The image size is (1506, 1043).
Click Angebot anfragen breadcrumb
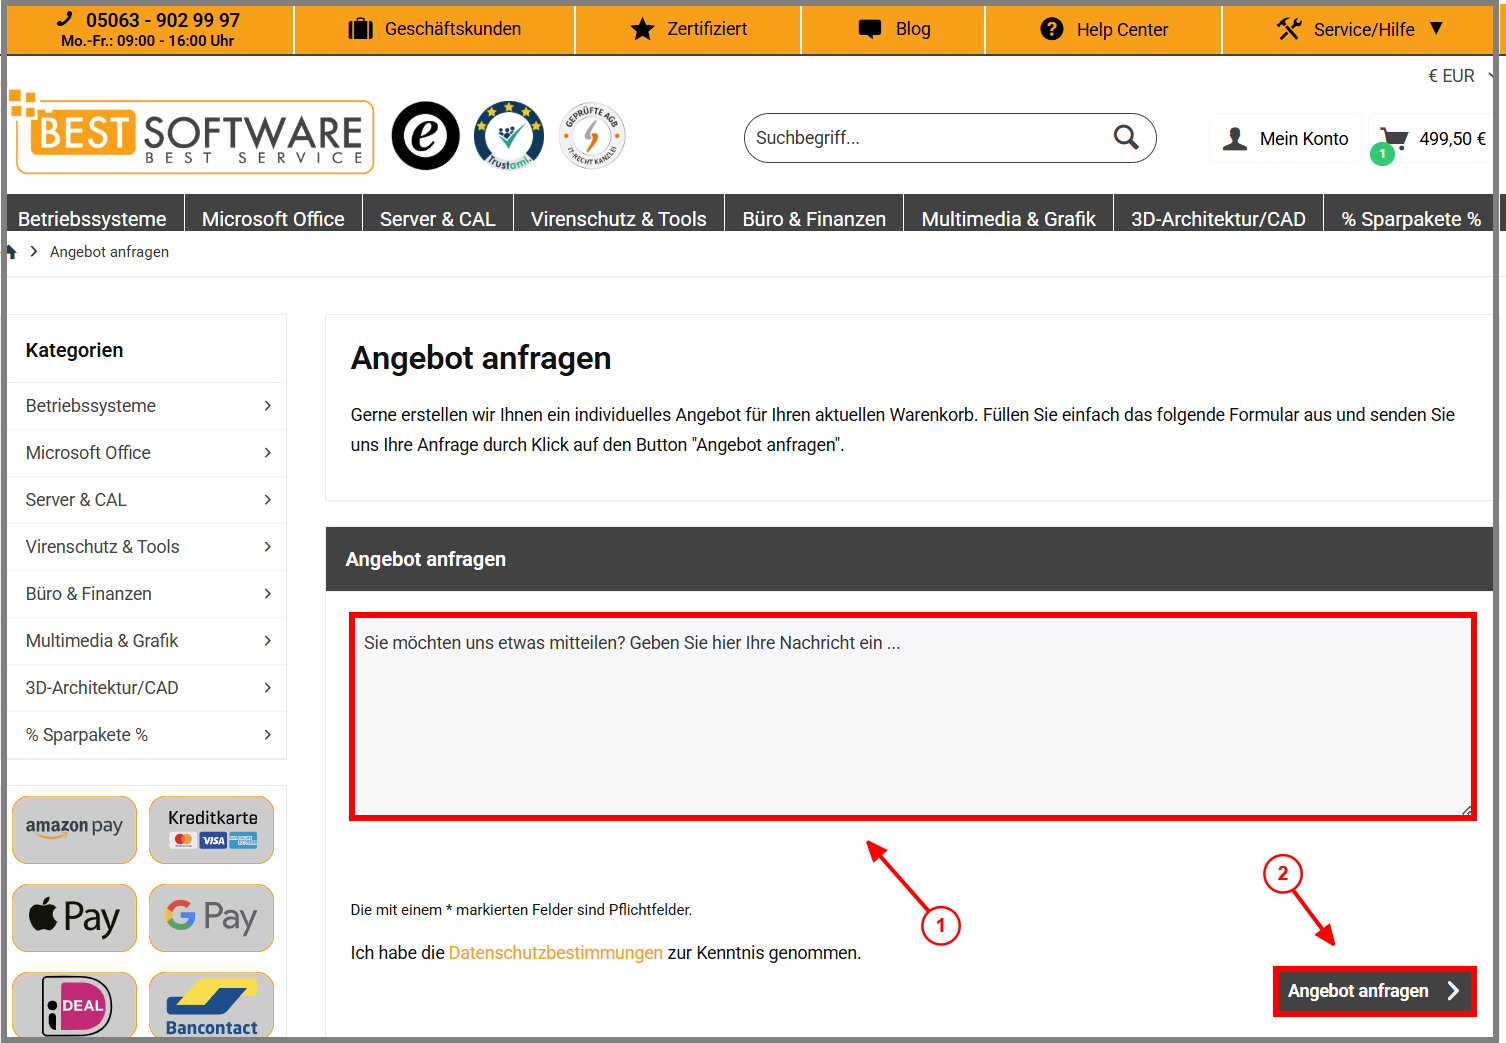(109, 252)
